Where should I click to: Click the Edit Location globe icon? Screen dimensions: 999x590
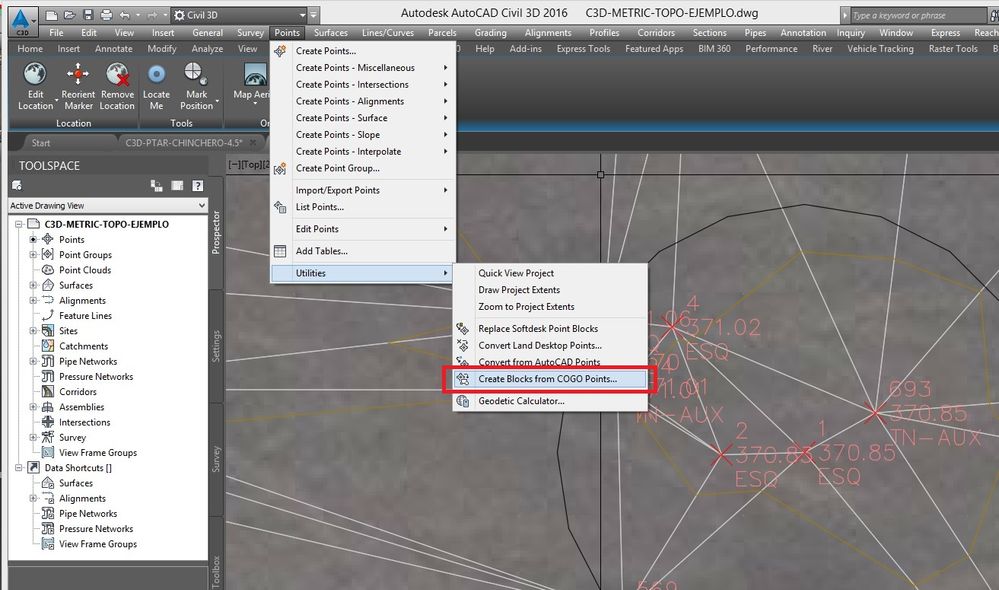(35, 74)
